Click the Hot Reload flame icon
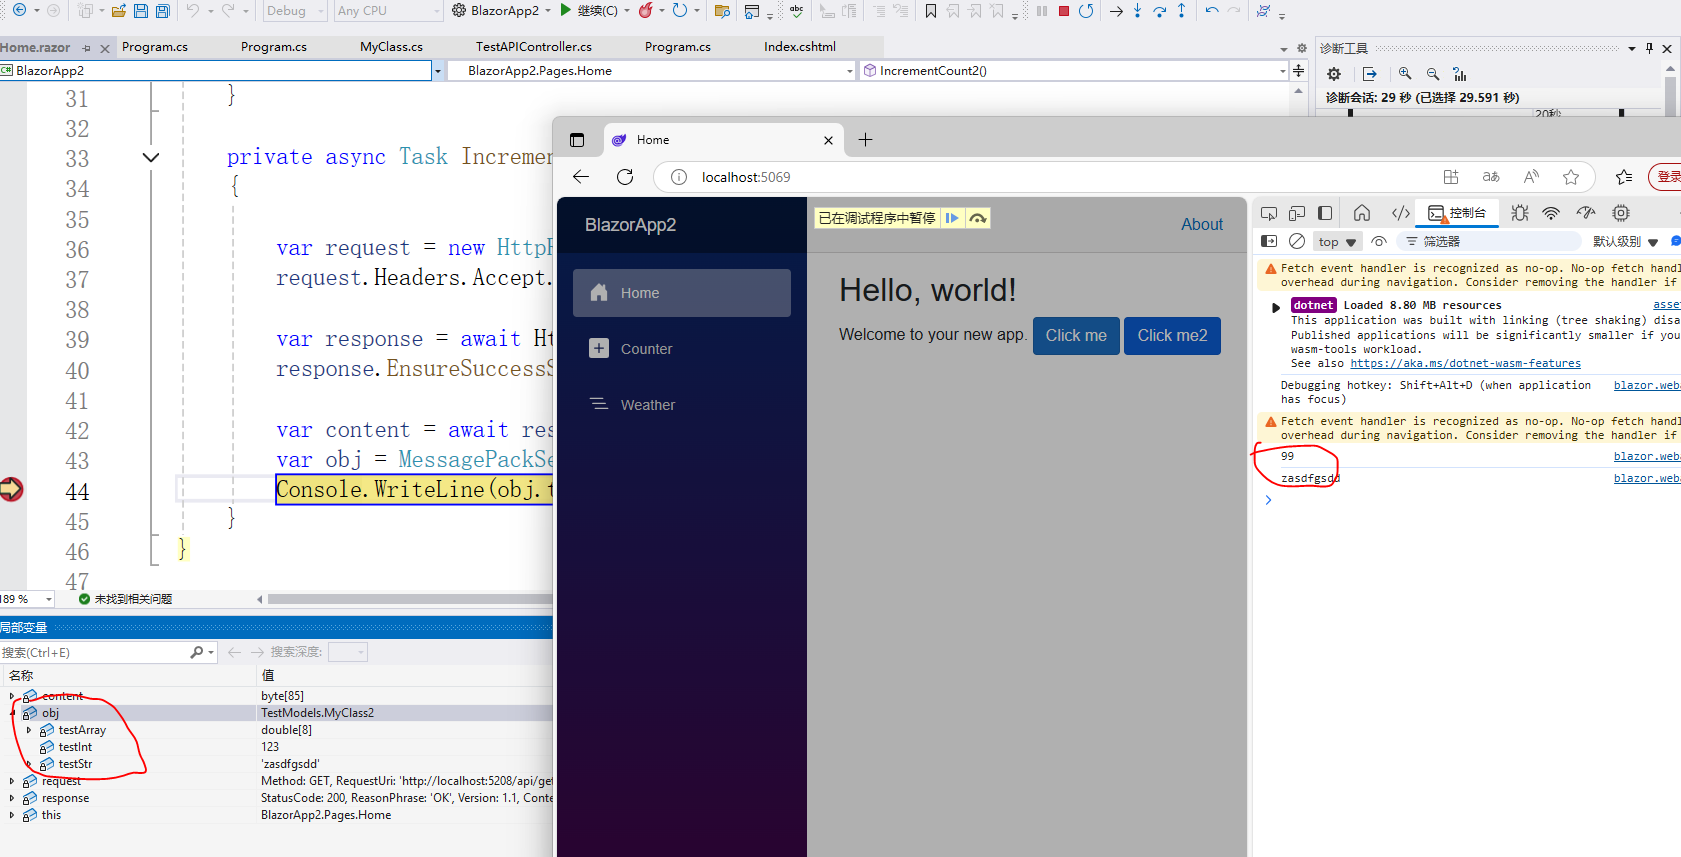Viewport: 1681px width, 857px height. tap(646, 11)
